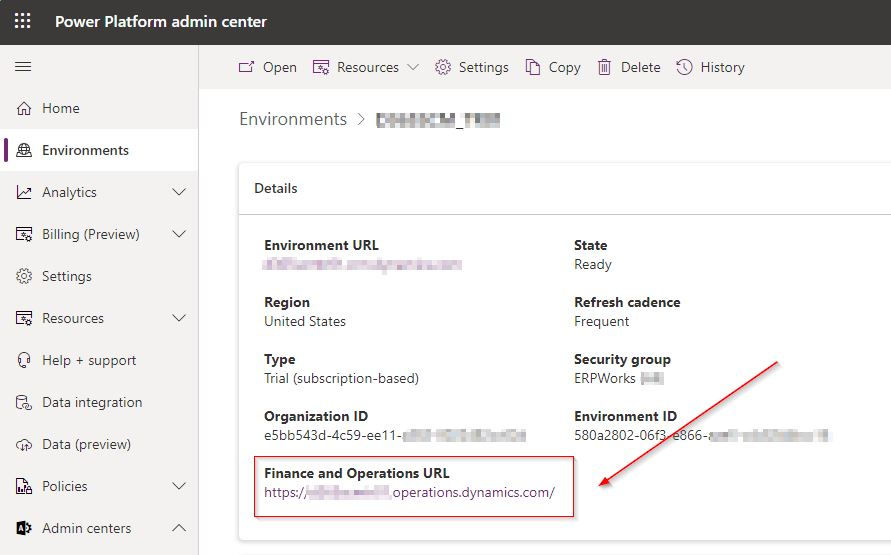Image resolution: width=891 pixels, height=555 pixels.
Task: Expand the Billing (Preview) chevron
Action: pyautogui.click(x=179, y=234)
